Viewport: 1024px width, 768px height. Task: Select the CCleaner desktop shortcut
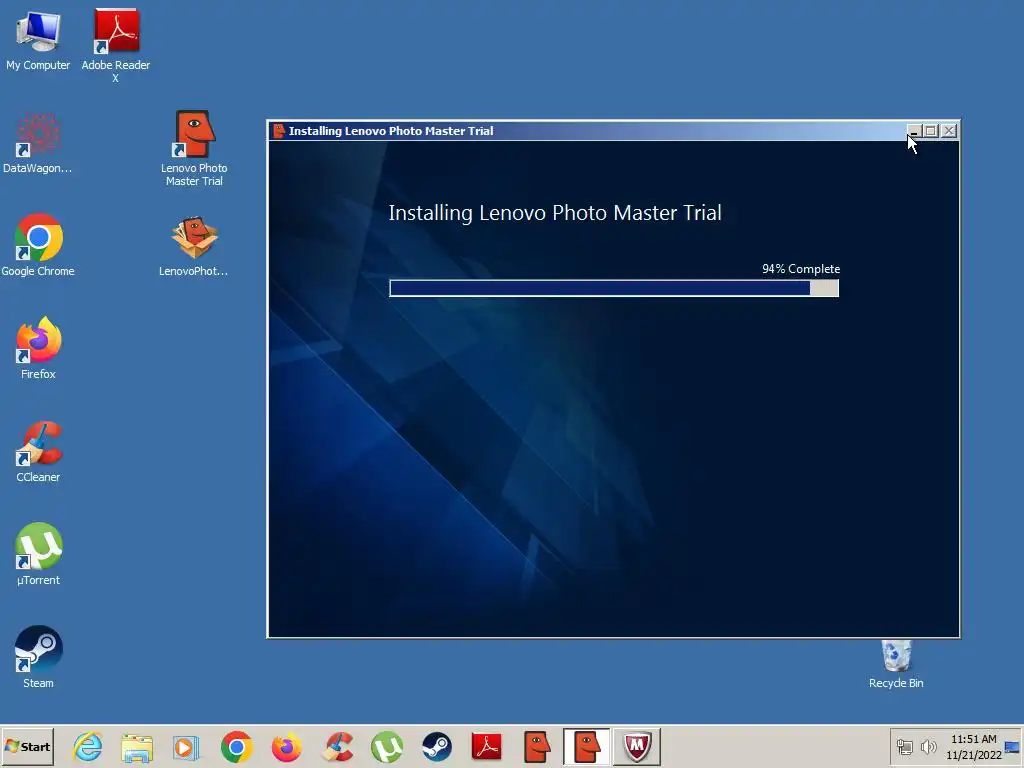[x=38, y=452]
